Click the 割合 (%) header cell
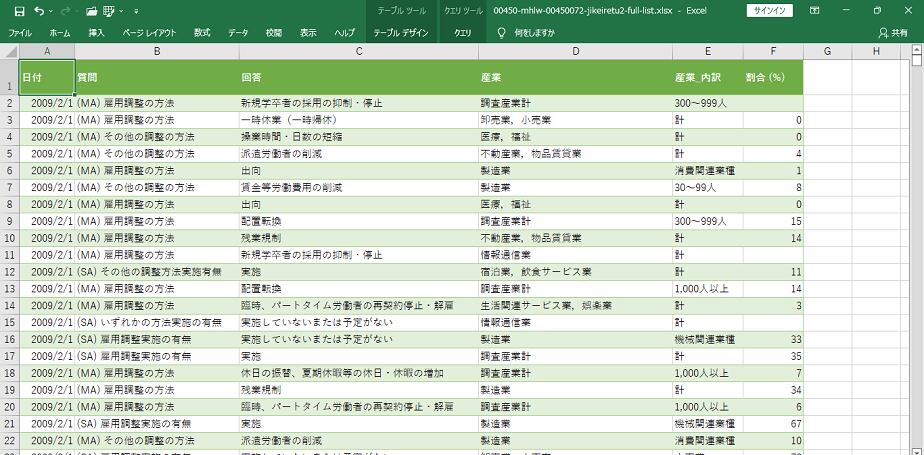 (x=773, y=77)
